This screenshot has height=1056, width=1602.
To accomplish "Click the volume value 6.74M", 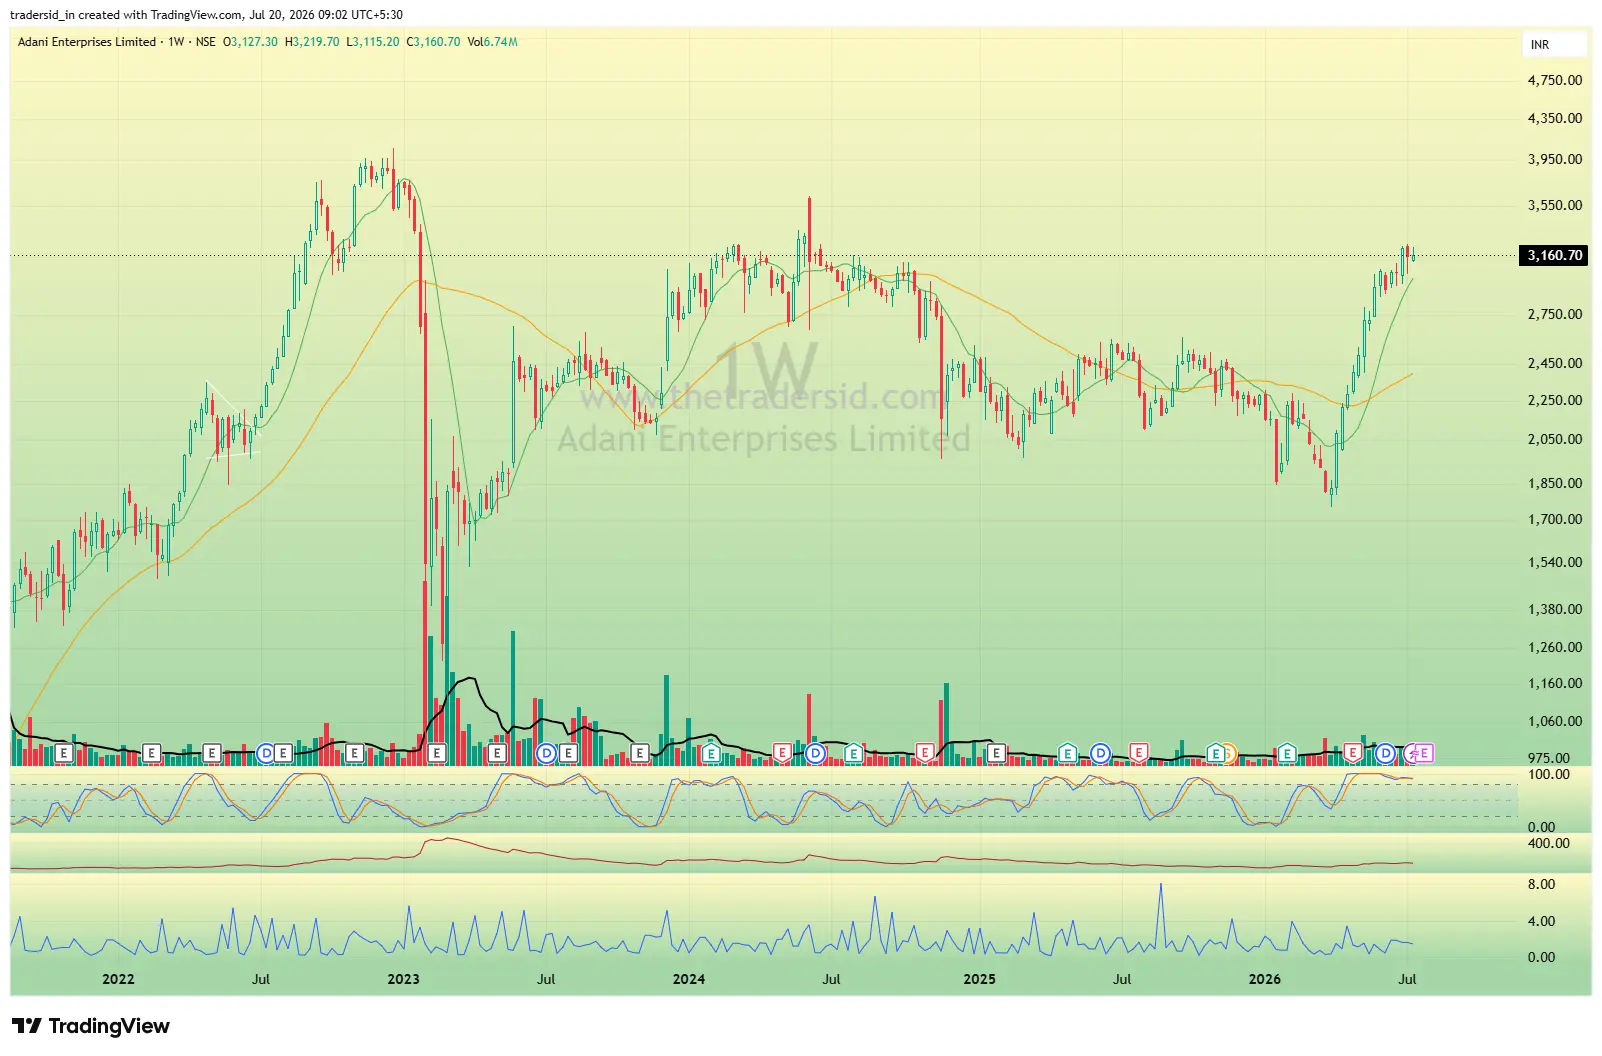I will click(x=501, y=42).
